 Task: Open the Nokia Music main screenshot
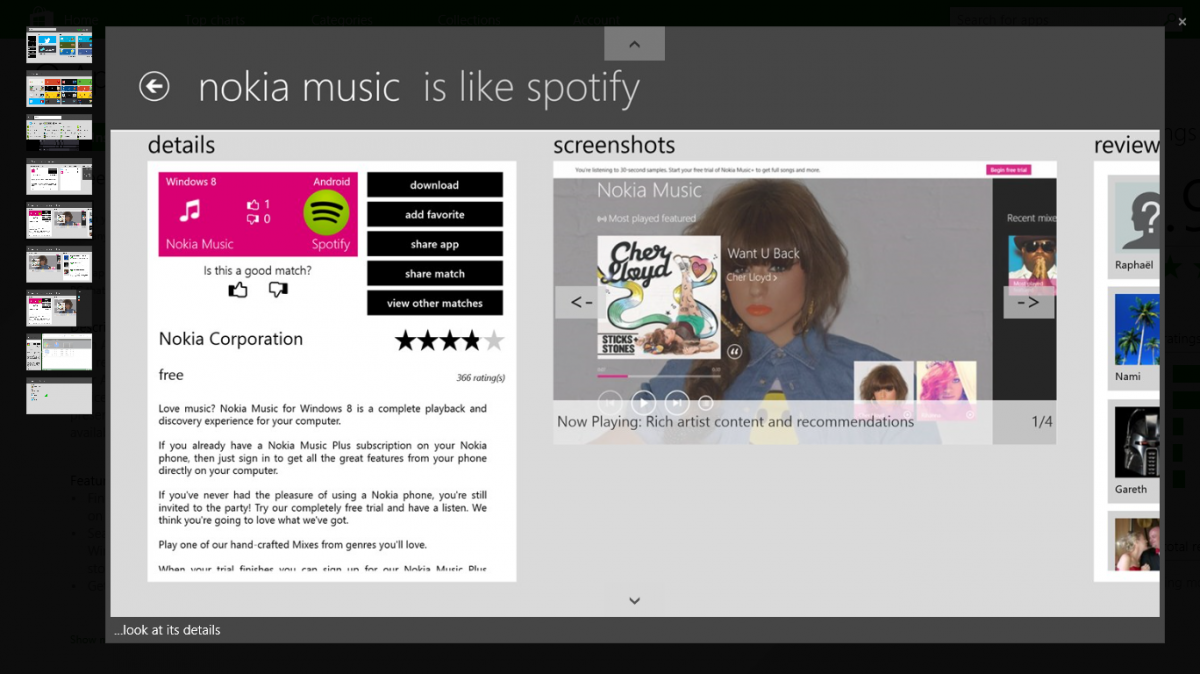[805, 303]
